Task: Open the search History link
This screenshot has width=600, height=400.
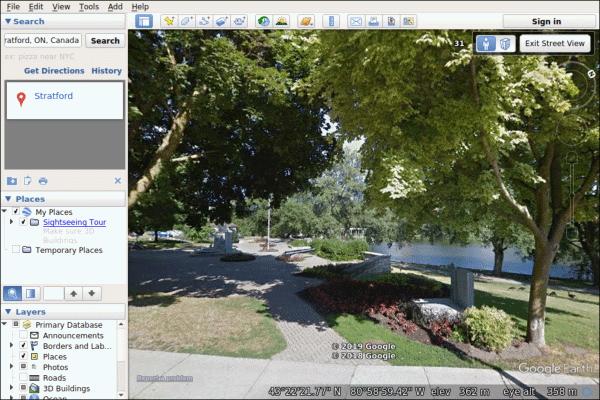Action: (x=106, y=71)
